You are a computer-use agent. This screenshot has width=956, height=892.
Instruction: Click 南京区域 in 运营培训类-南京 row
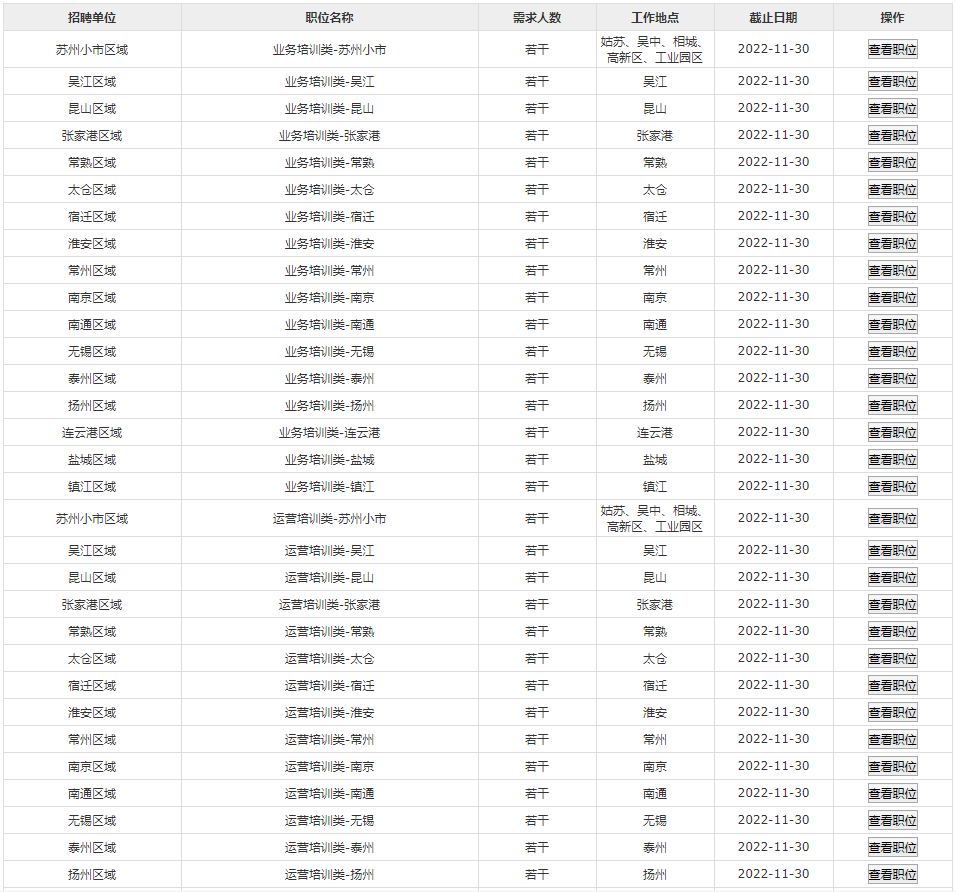(x=92, y=766)
